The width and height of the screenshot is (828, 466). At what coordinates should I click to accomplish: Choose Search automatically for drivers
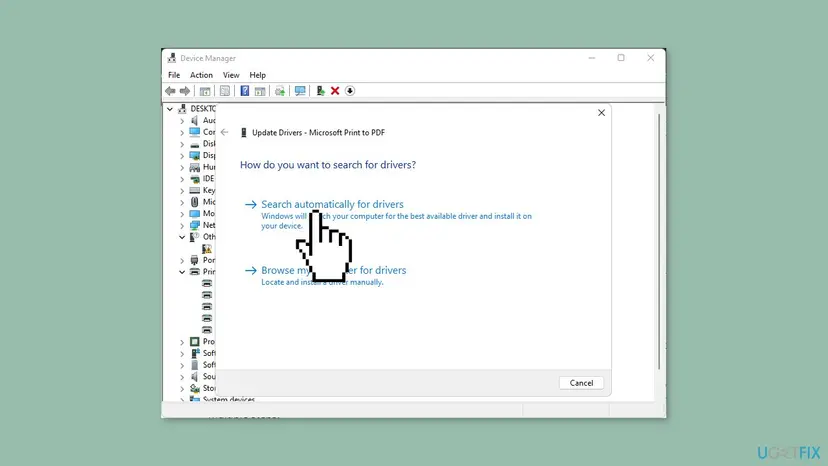[332, 204]
